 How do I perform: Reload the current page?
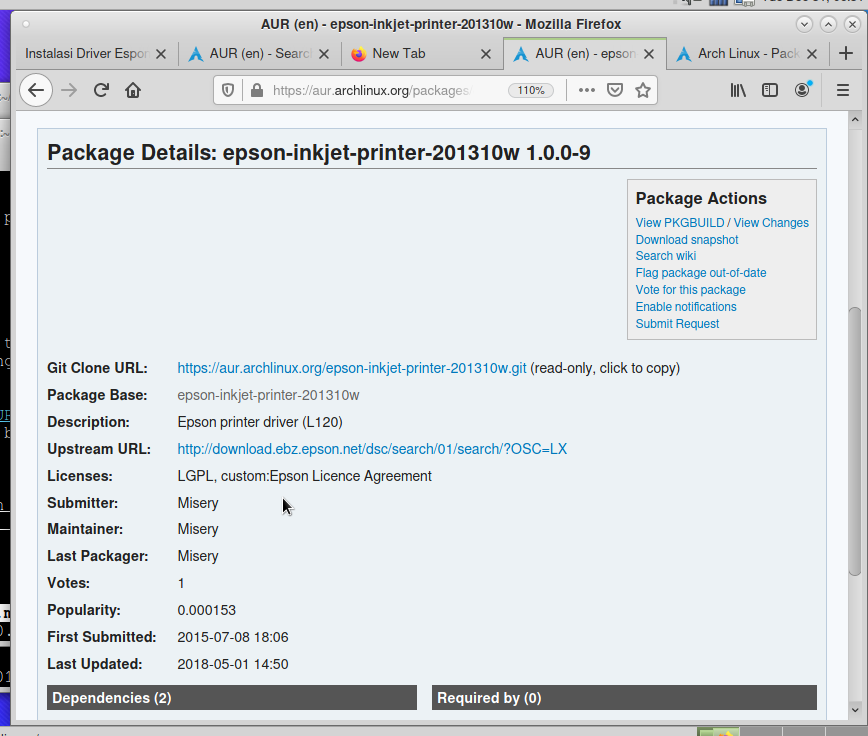point(101,90)
